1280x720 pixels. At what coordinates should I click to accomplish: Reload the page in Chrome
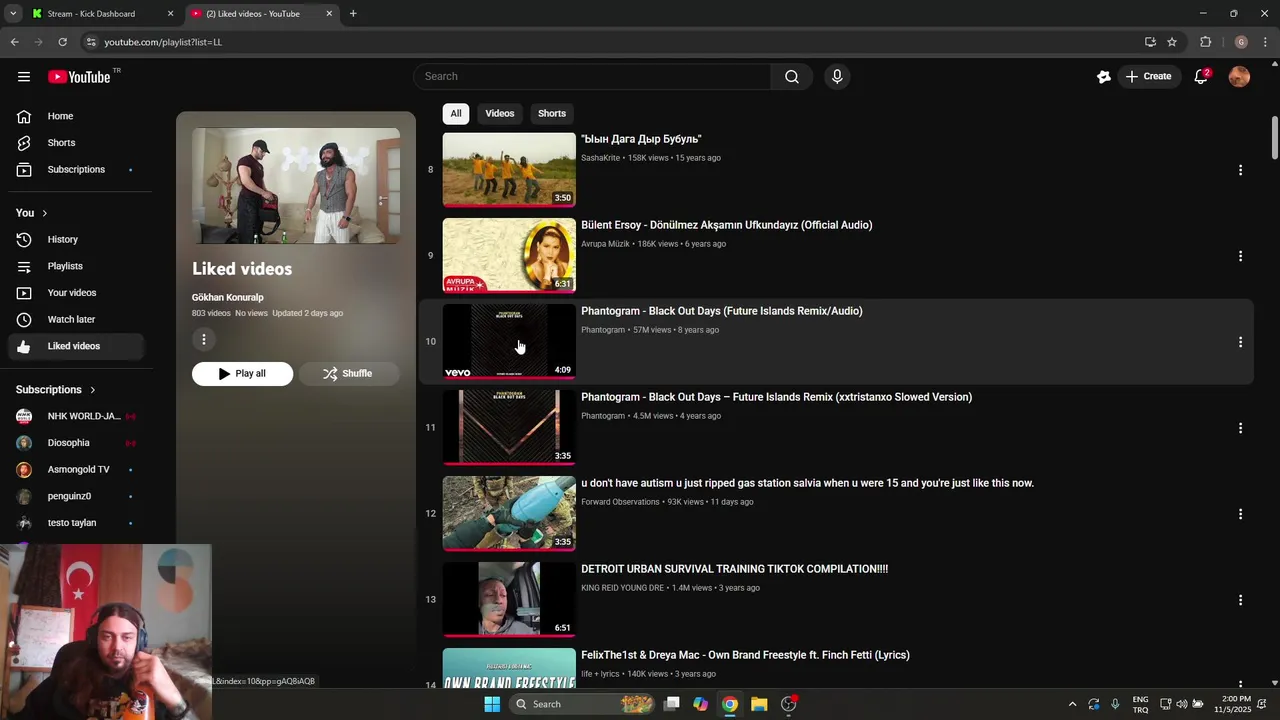coord(62,42)
